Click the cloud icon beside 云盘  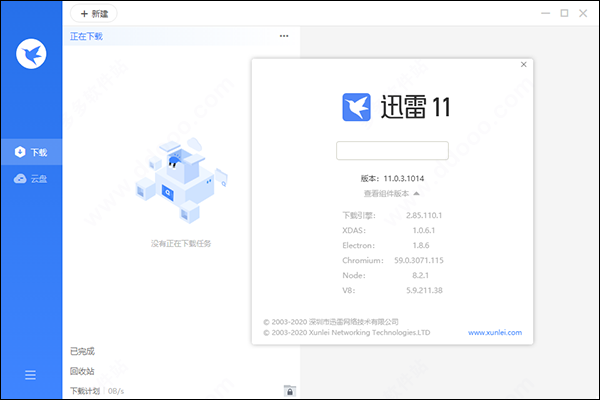coord(20,179)
